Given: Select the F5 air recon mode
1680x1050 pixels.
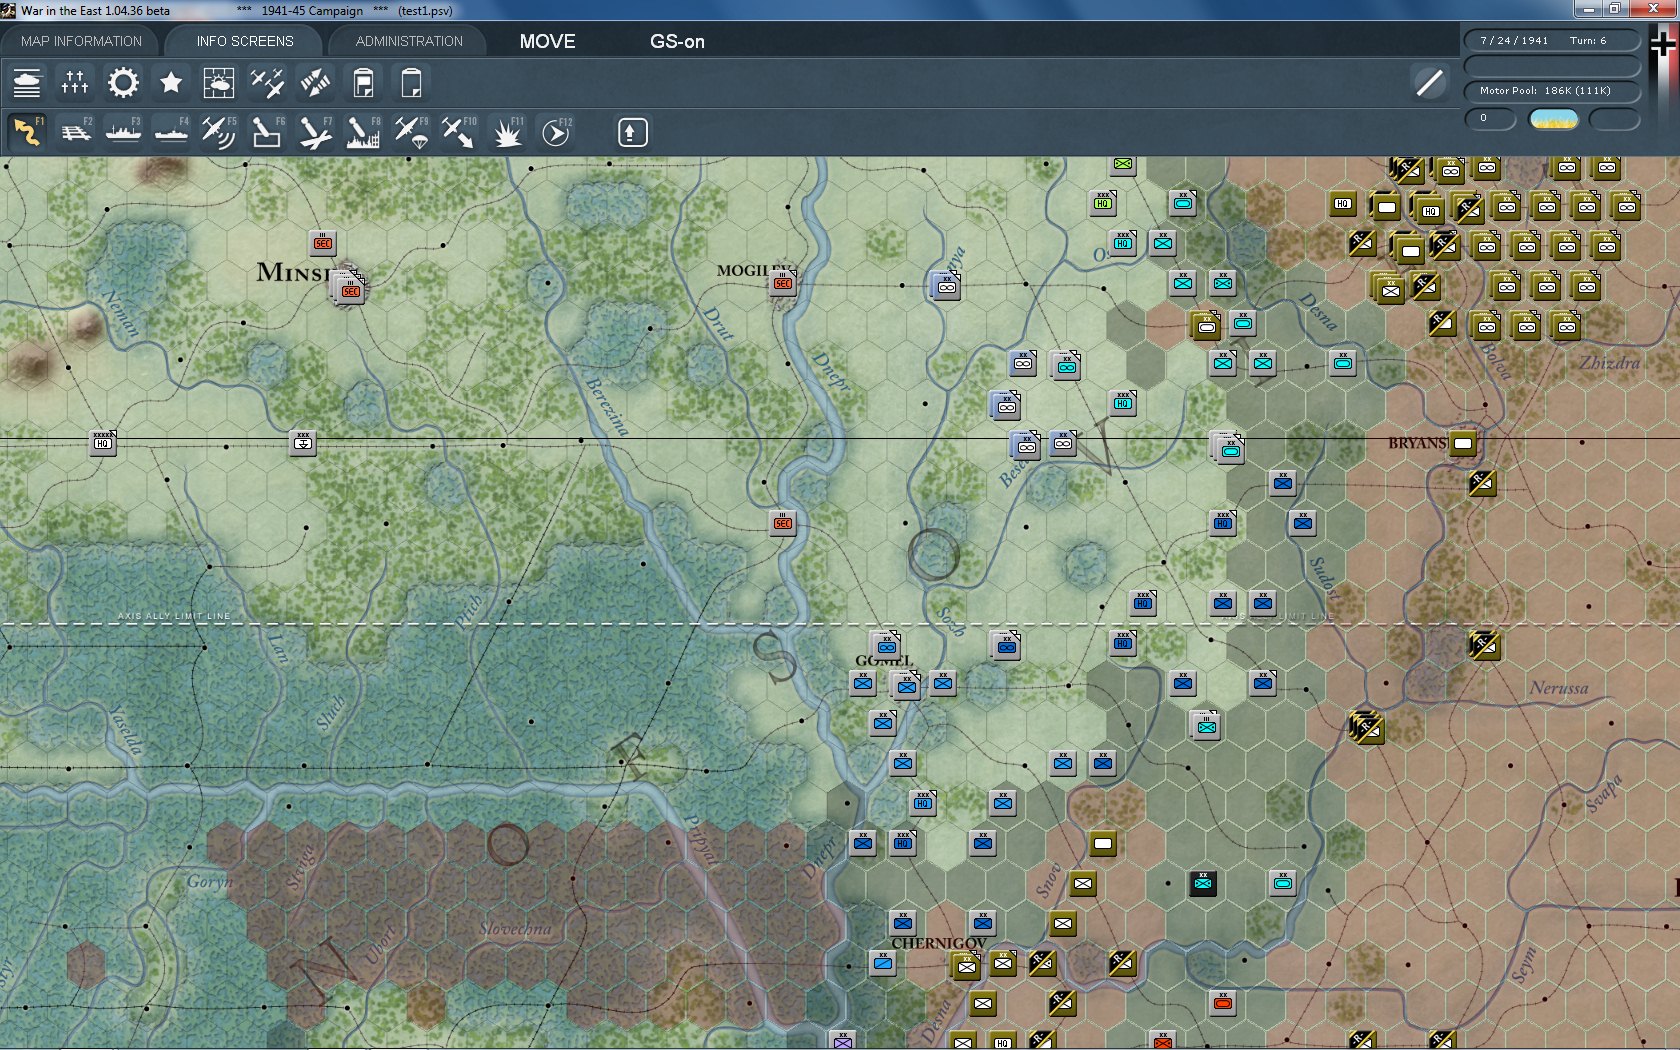Looking at the screenshot, I should (x=219, y=132).
